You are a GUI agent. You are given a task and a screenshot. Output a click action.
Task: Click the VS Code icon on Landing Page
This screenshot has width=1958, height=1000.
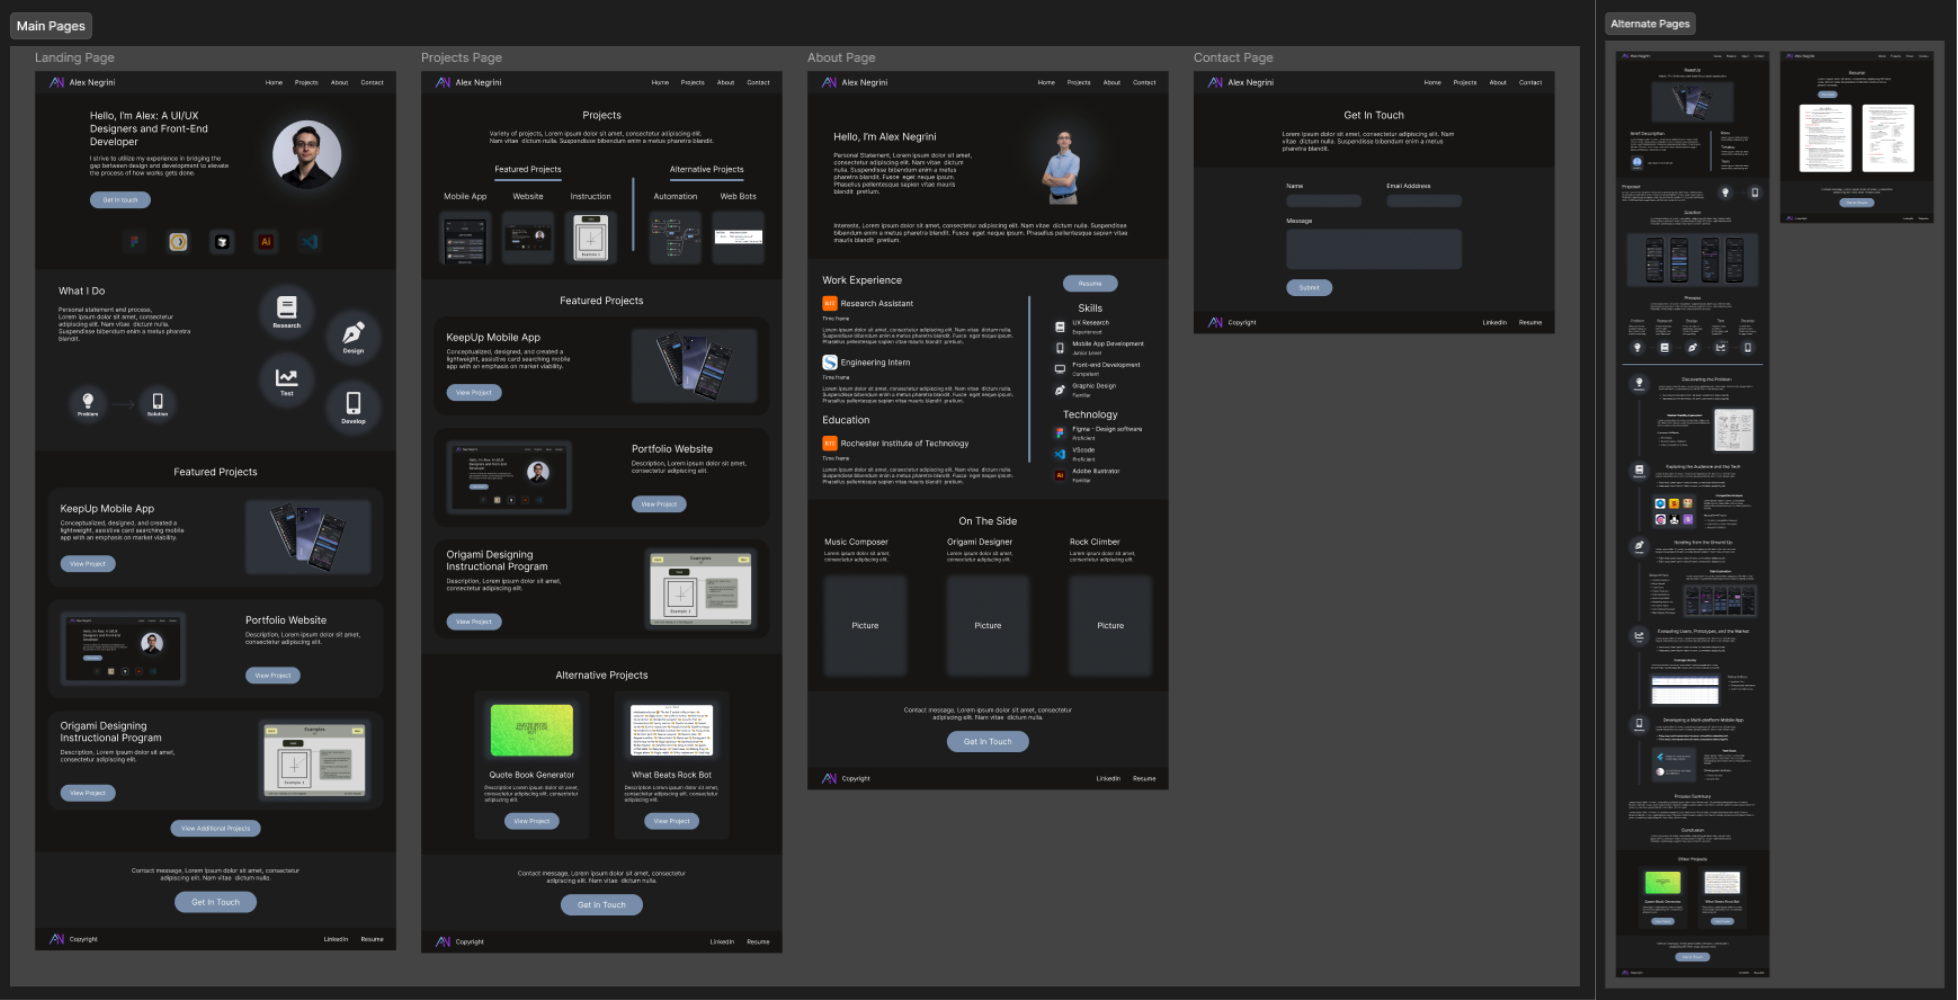tap(310, 241)
